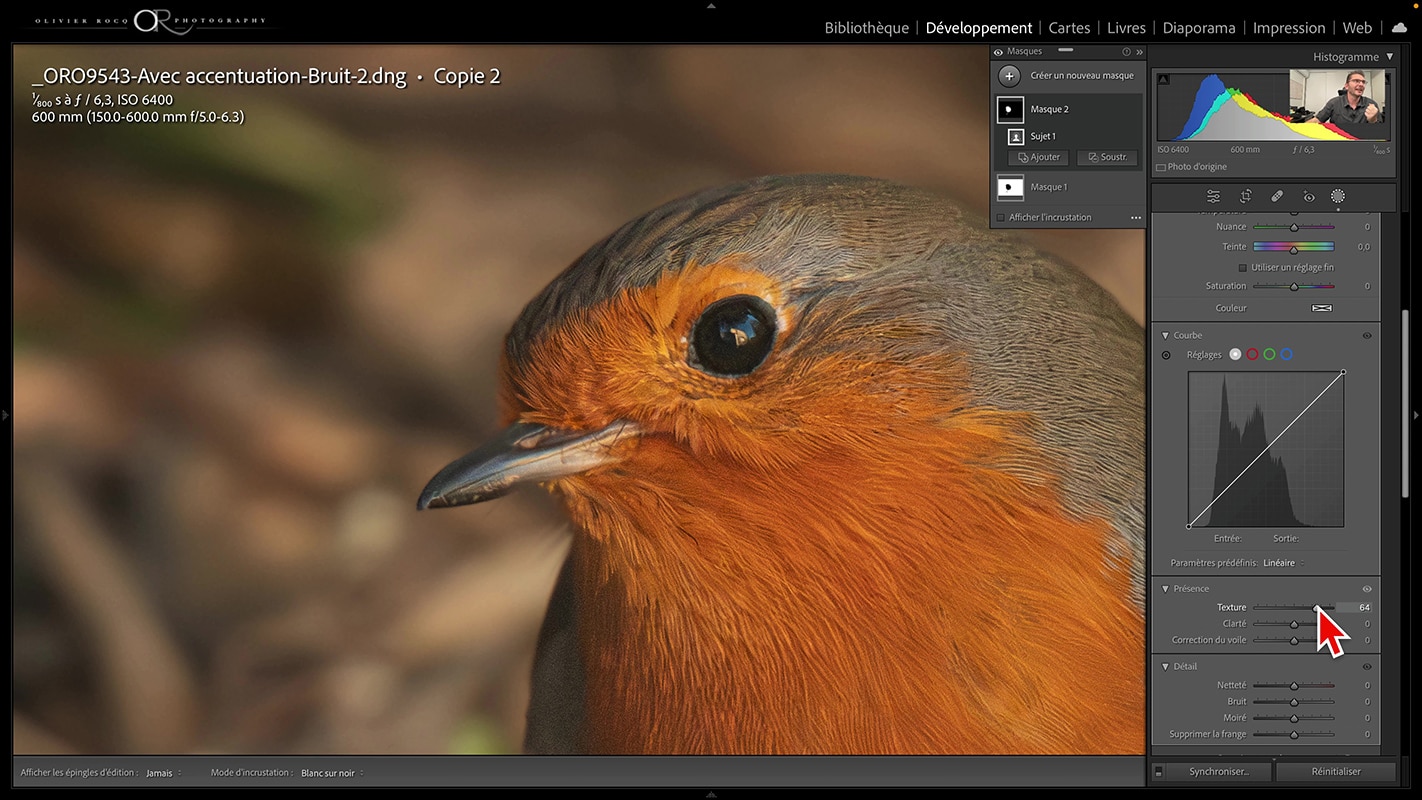
Task: Click the Réinitialiser button
Action: (1336, 772)
